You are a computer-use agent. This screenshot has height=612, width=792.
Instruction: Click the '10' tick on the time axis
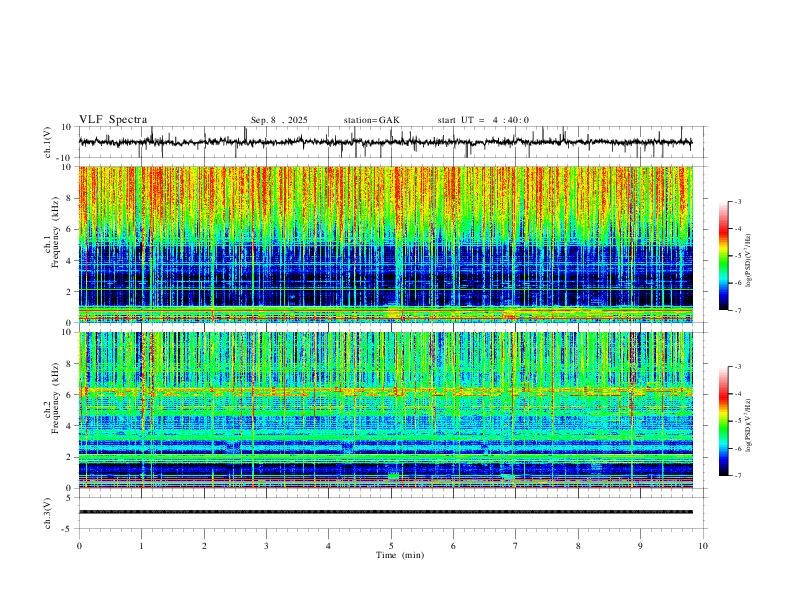[x=703, y=546]
